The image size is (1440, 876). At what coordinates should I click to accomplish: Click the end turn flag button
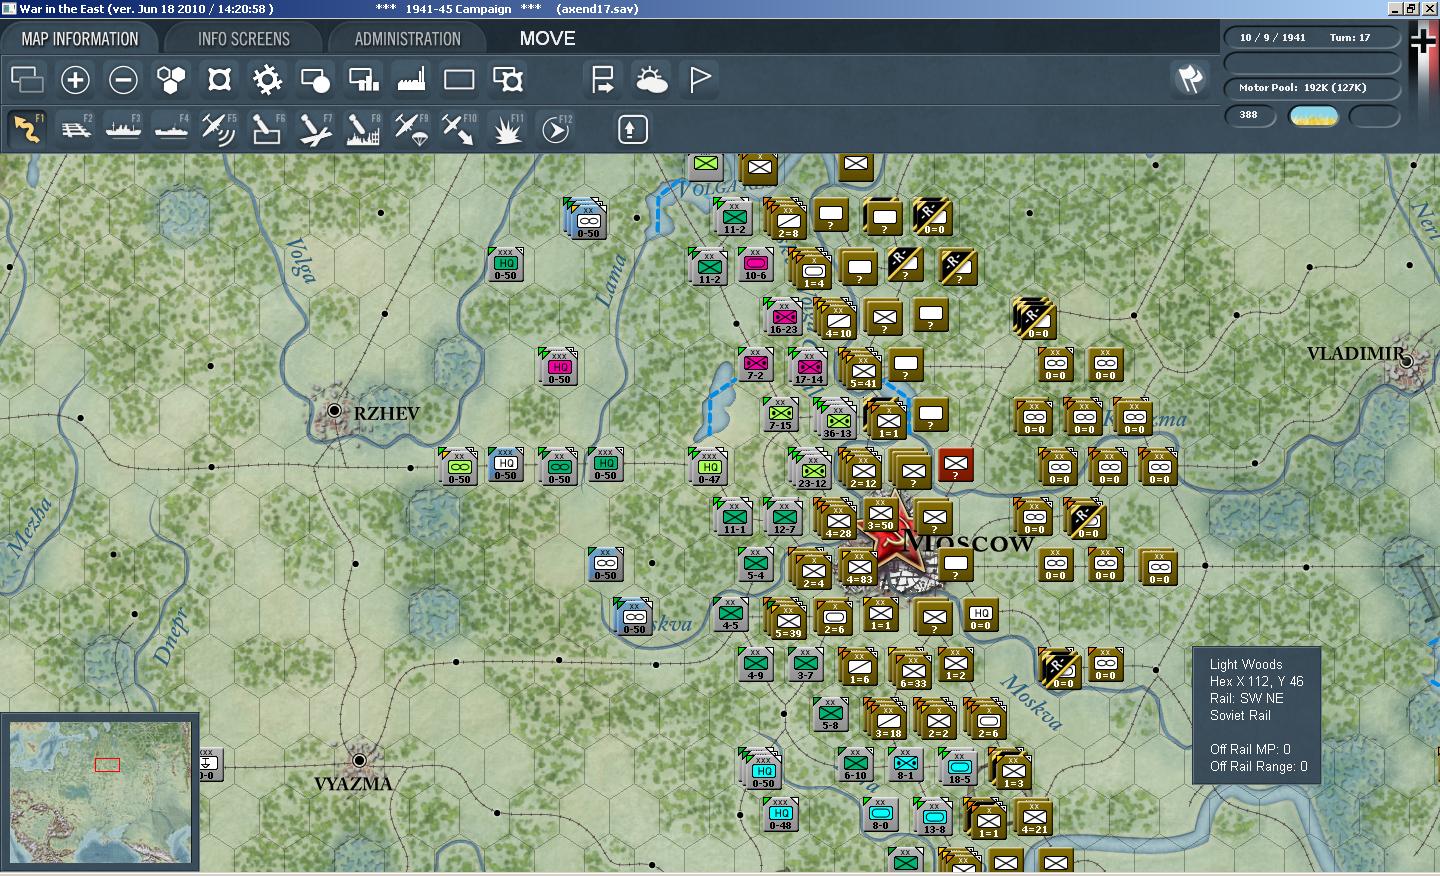pos(1189,80)
